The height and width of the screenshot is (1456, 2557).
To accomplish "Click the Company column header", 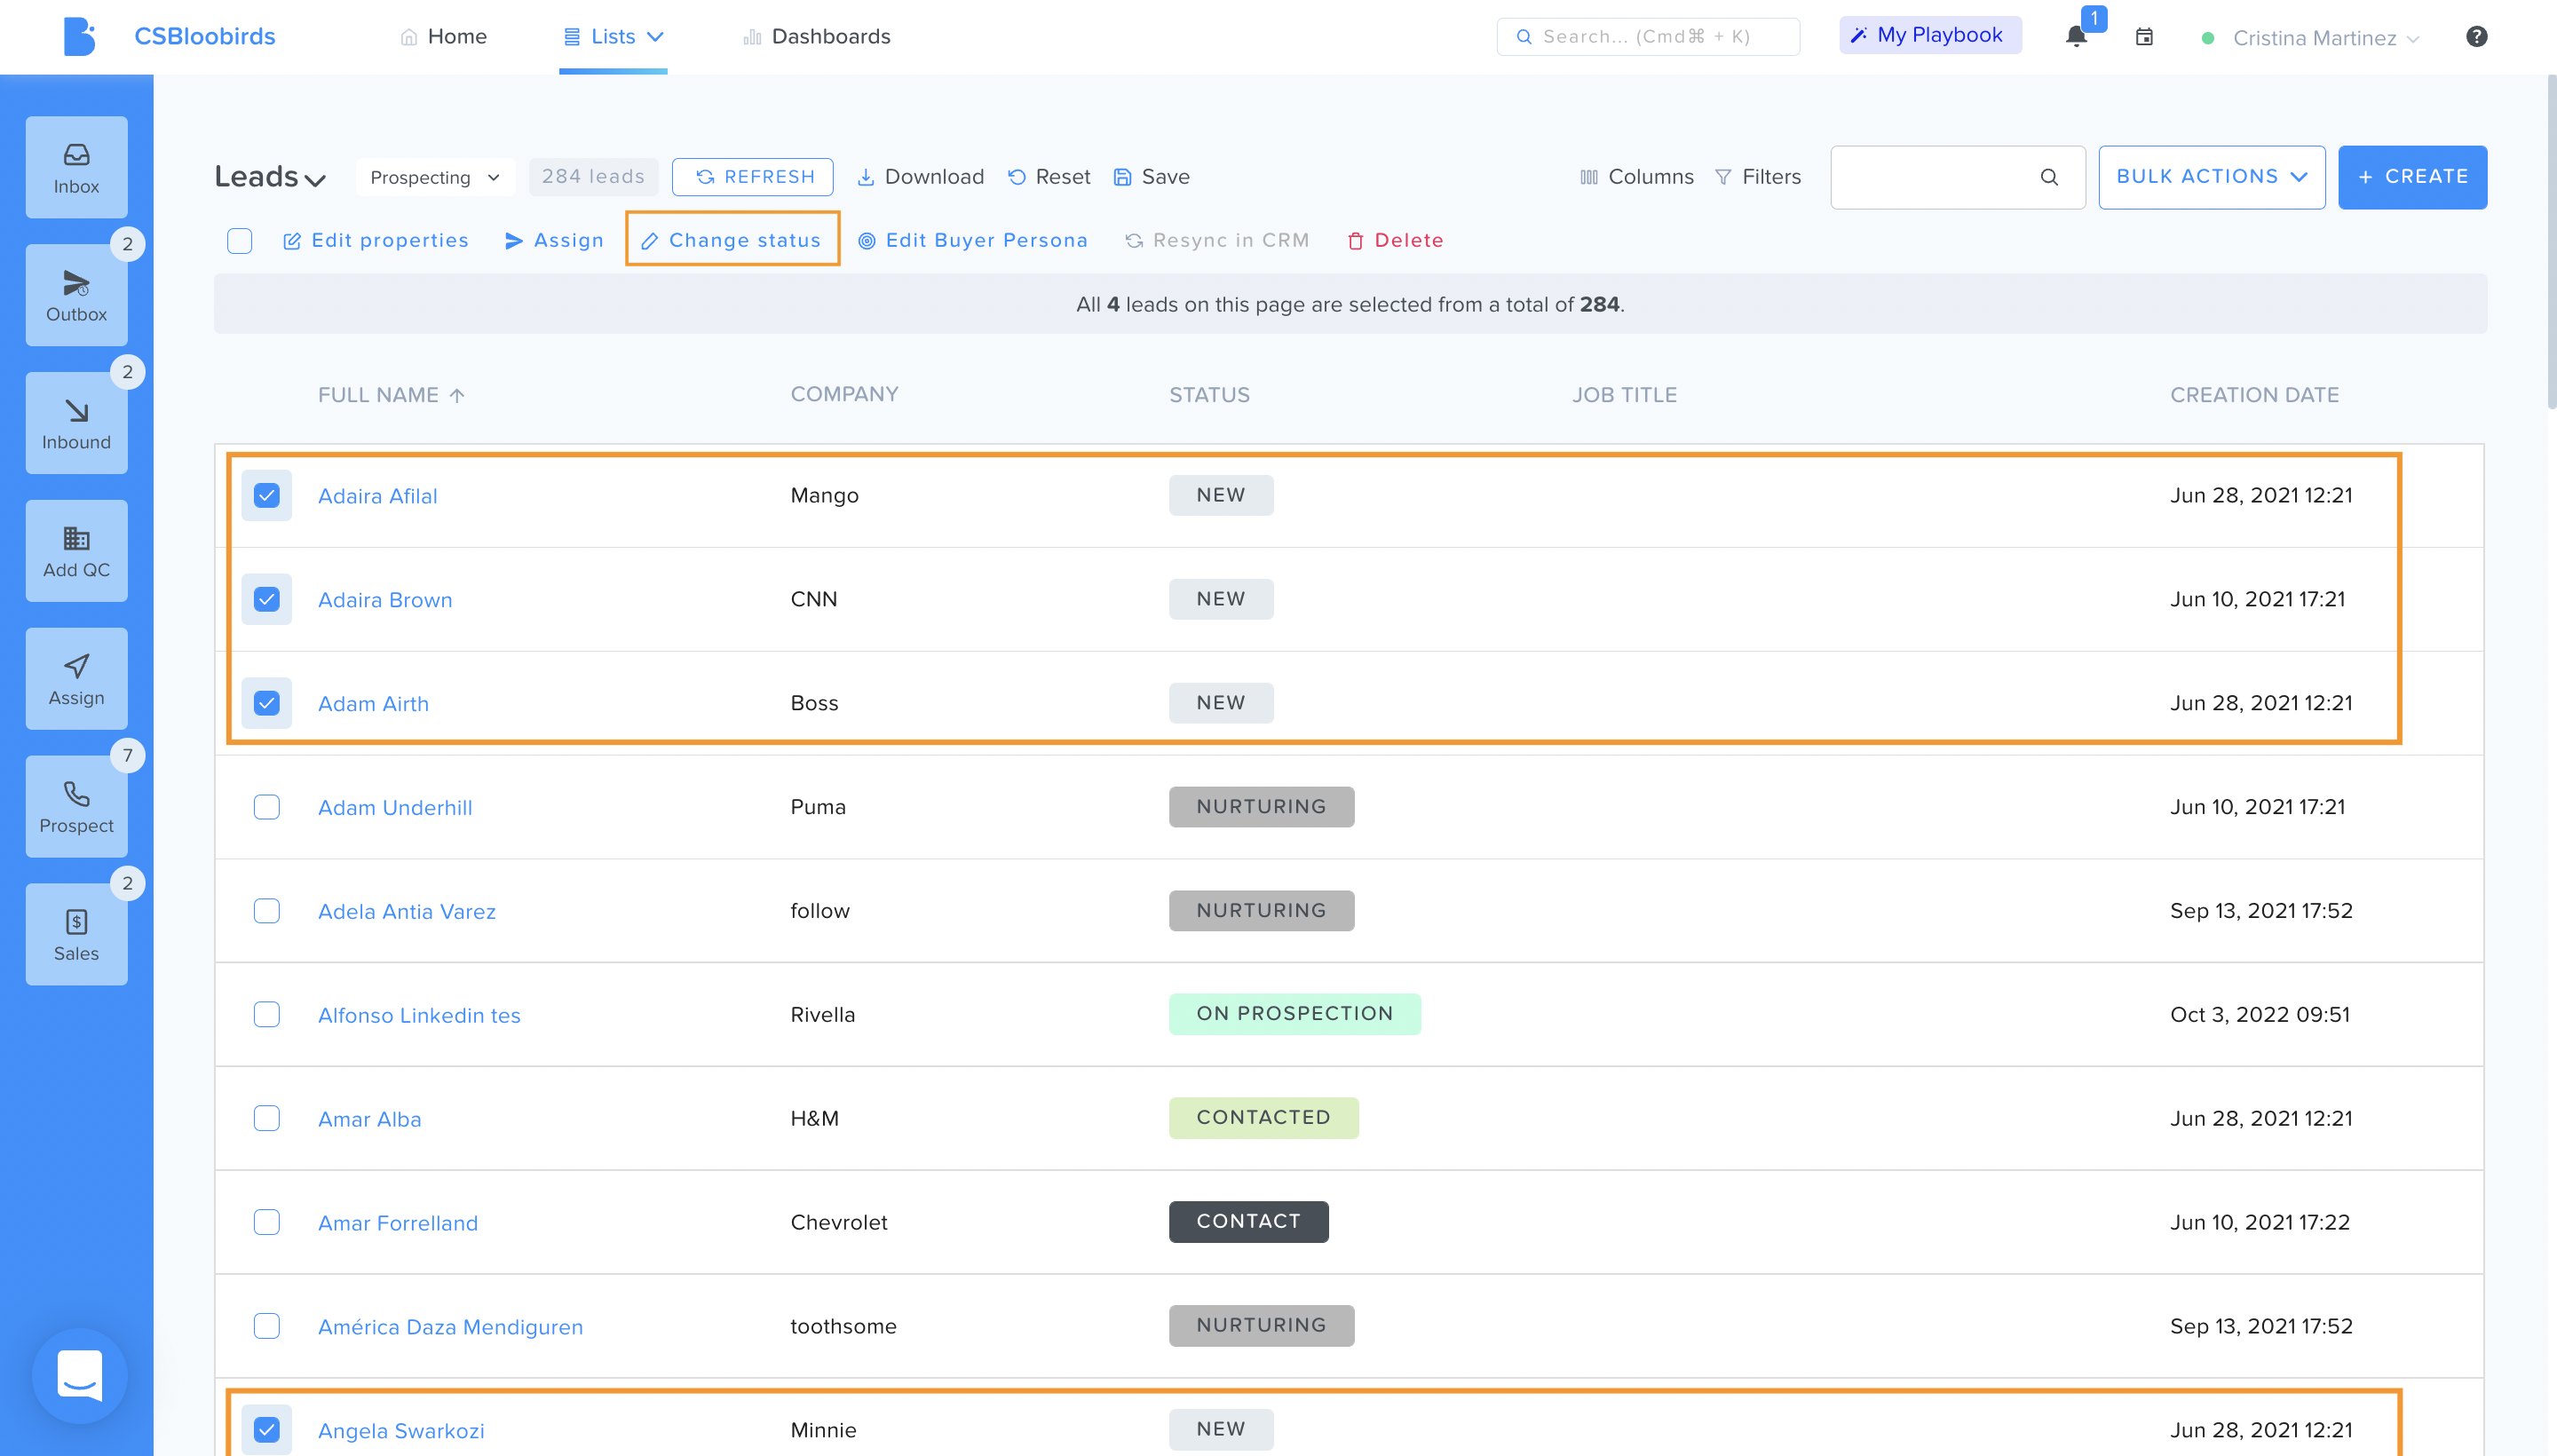I will (x=844, y=394).
